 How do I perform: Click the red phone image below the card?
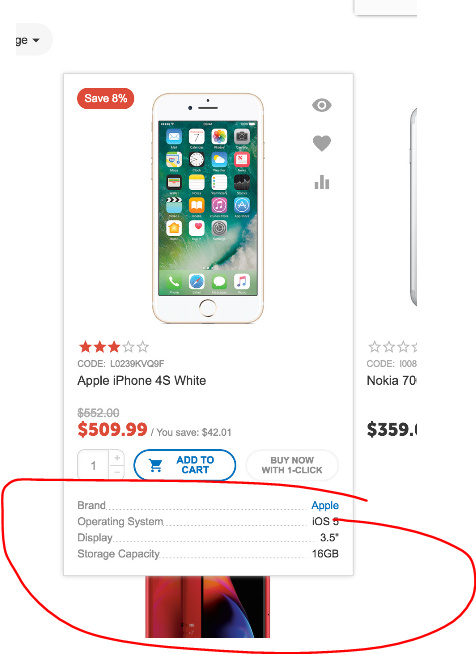(x=207, y=607)
